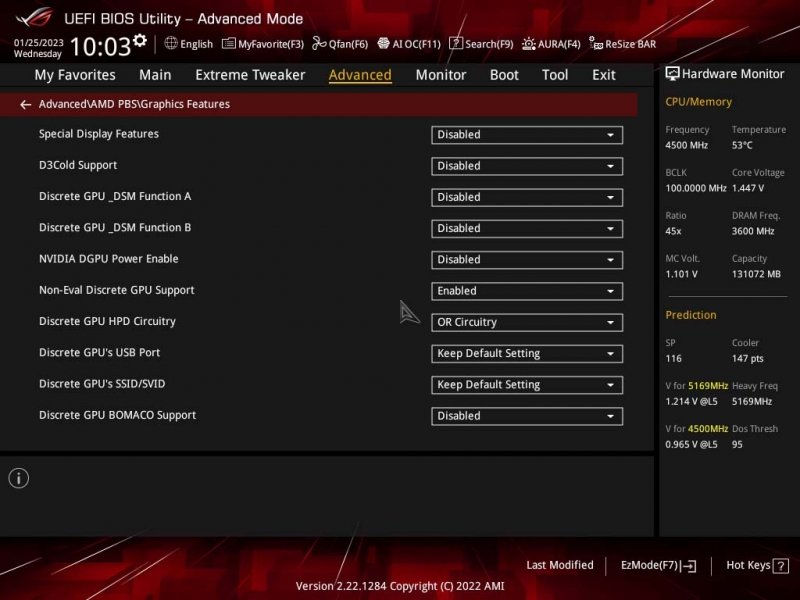
Task: Click the AI OC(F11) brain icon
Action: (383, 43)
